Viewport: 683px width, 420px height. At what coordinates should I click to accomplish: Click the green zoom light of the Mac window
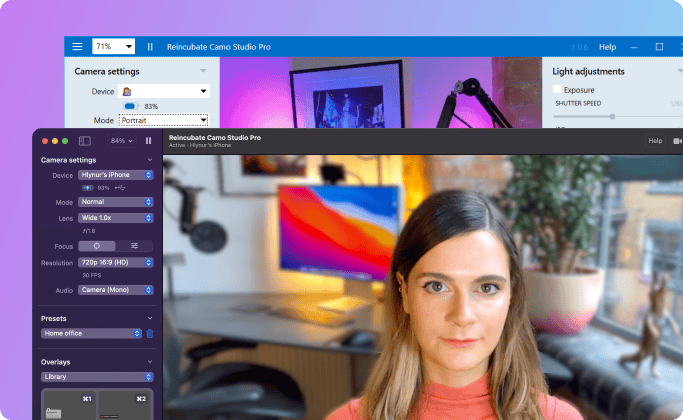pyautogui.click(x=65, y=141)
